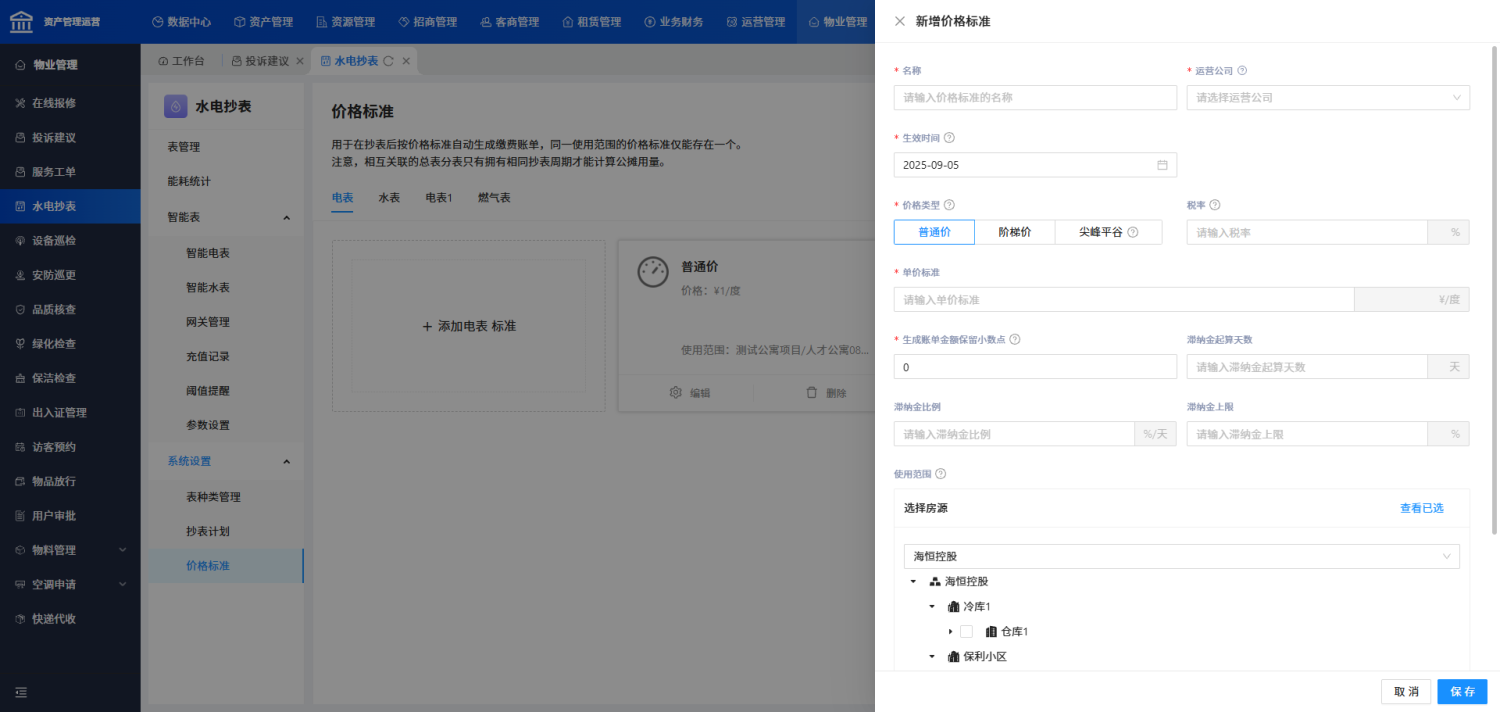Switch to the 工作台 tab
This screenshot has width=1500, height=712.
pyautogui.click(x=181, y=61)
